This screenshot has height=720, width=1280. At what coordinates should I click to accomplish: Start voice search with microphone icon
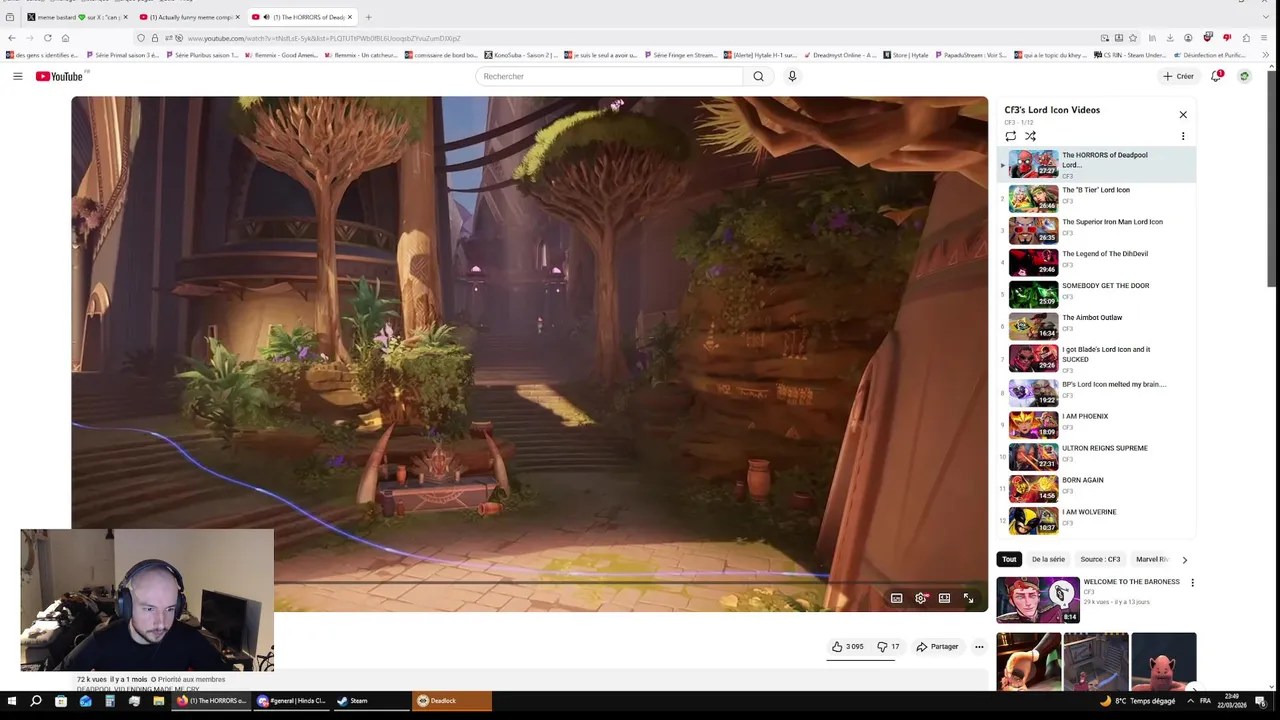tap(792, 76)
